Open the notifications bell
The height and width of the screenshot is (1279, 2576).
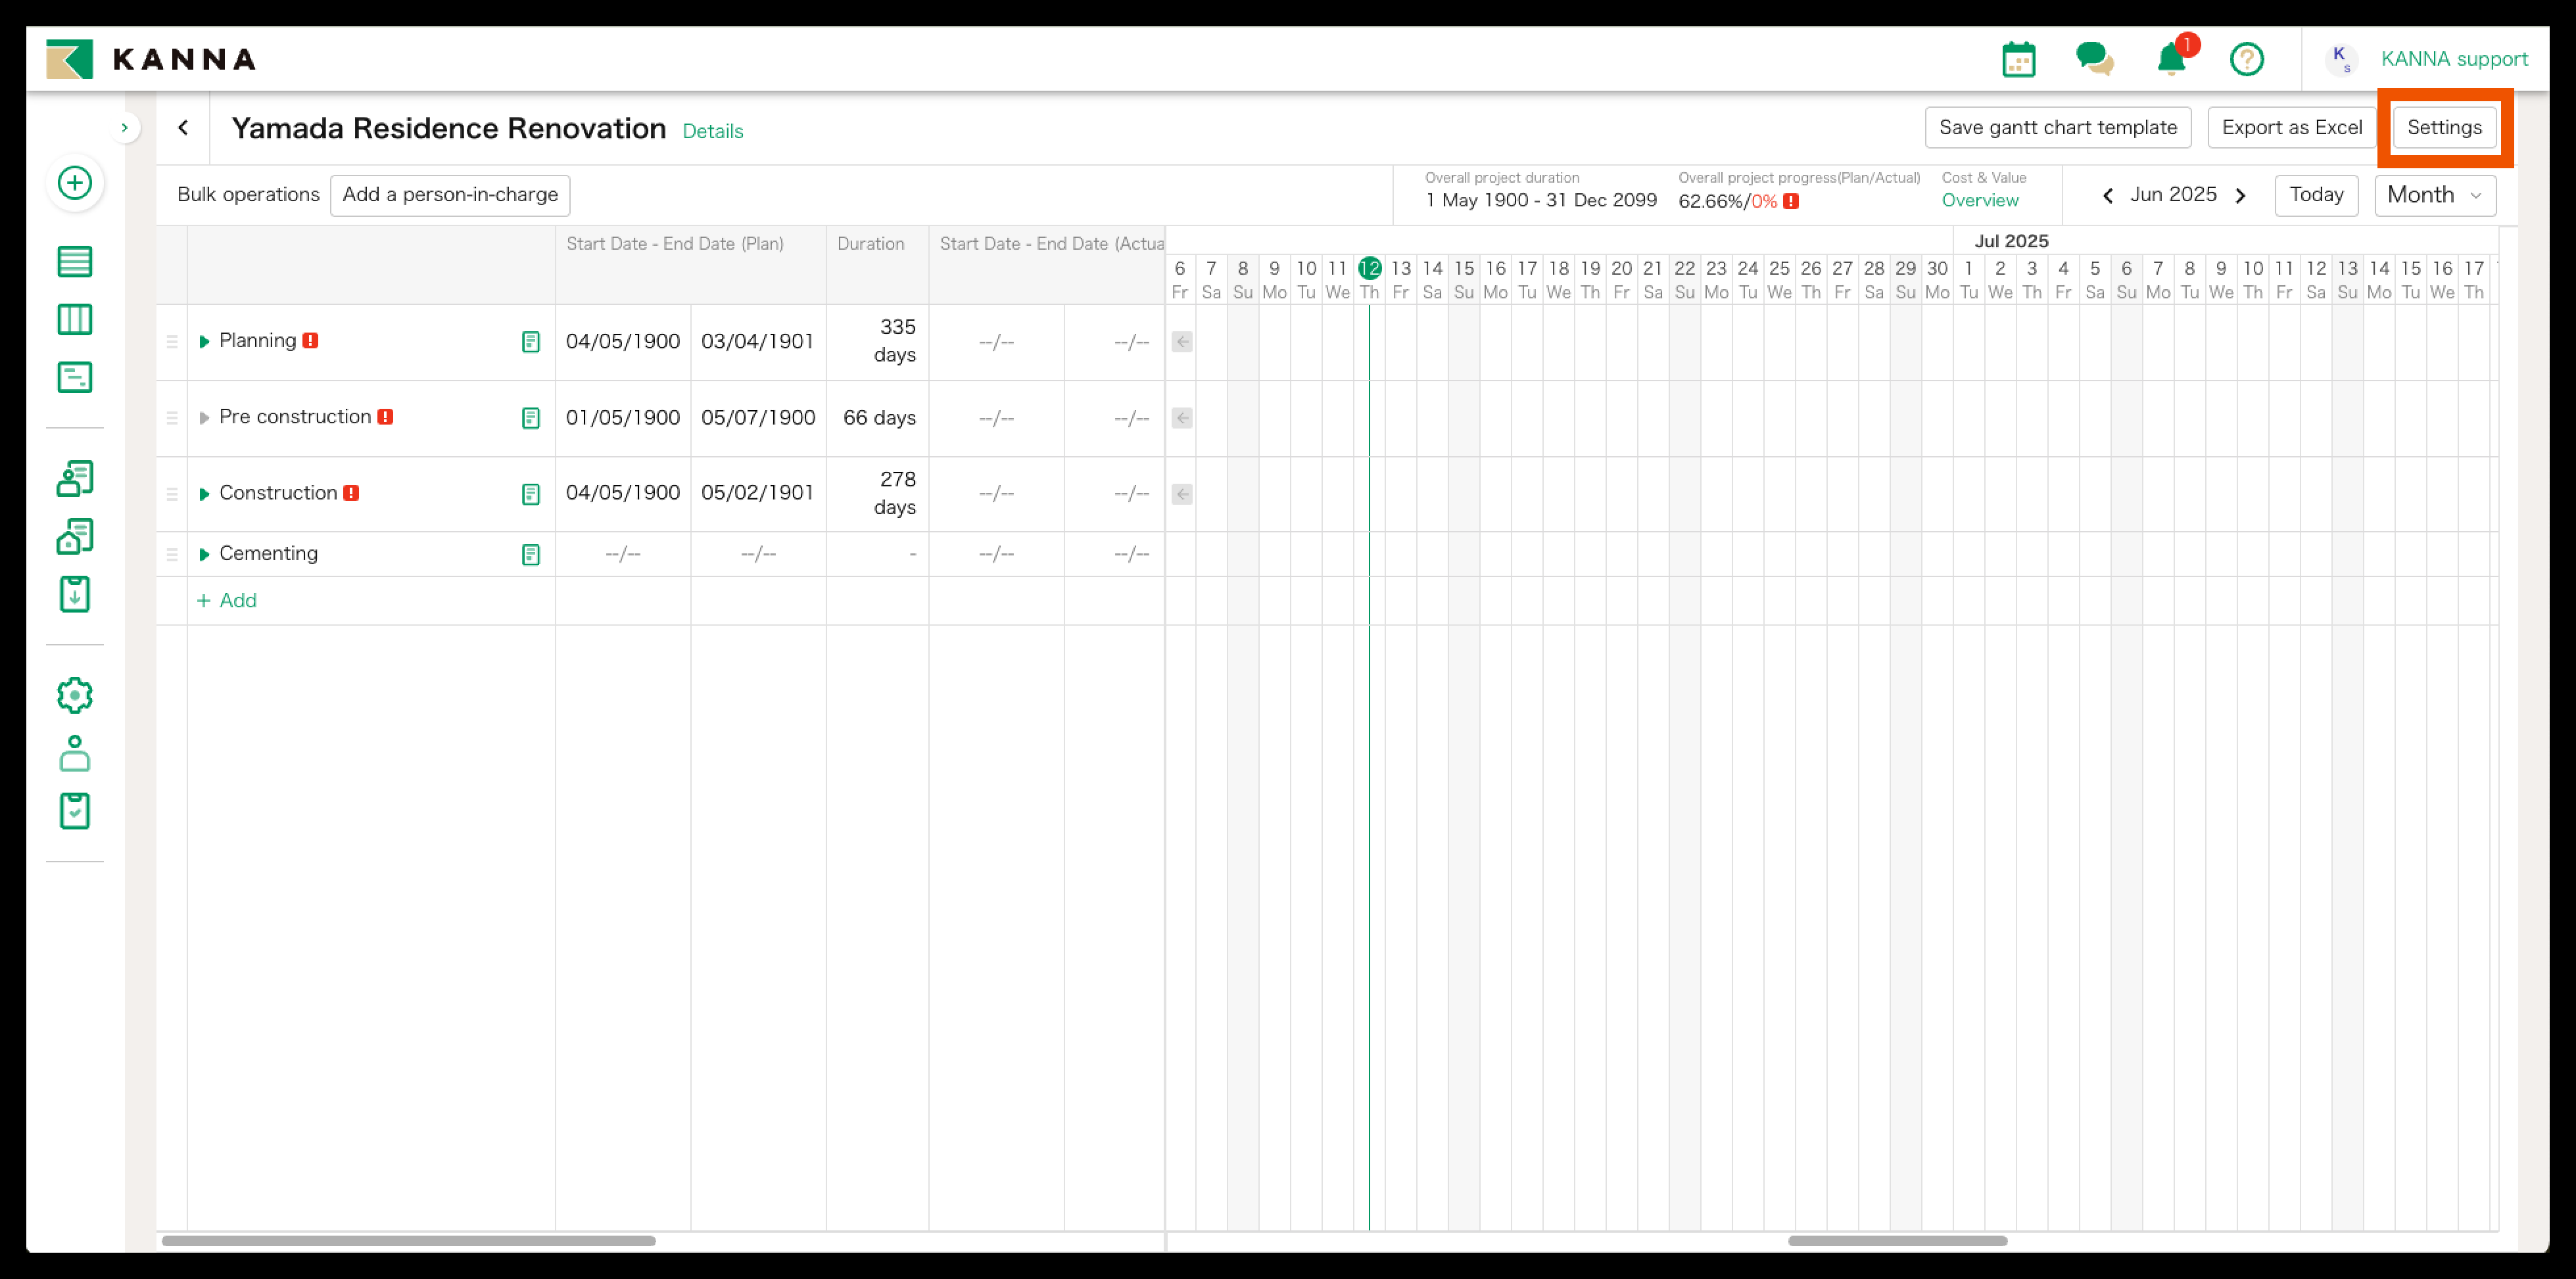(x=2170, y=60)
